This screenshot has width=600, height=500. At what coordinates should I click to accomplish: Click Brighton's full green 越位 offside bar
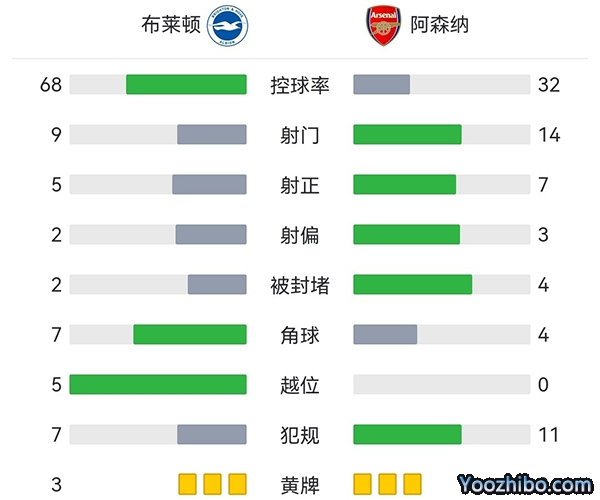pyautogui.click(x=158, y=385)
